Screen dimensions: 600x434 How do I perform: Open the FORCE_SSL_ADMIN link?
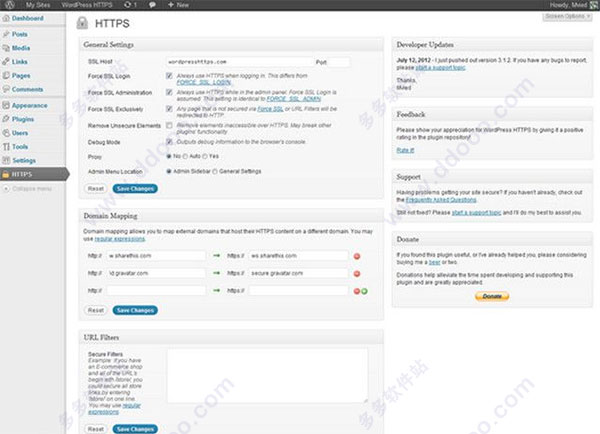tap(293, 99)
